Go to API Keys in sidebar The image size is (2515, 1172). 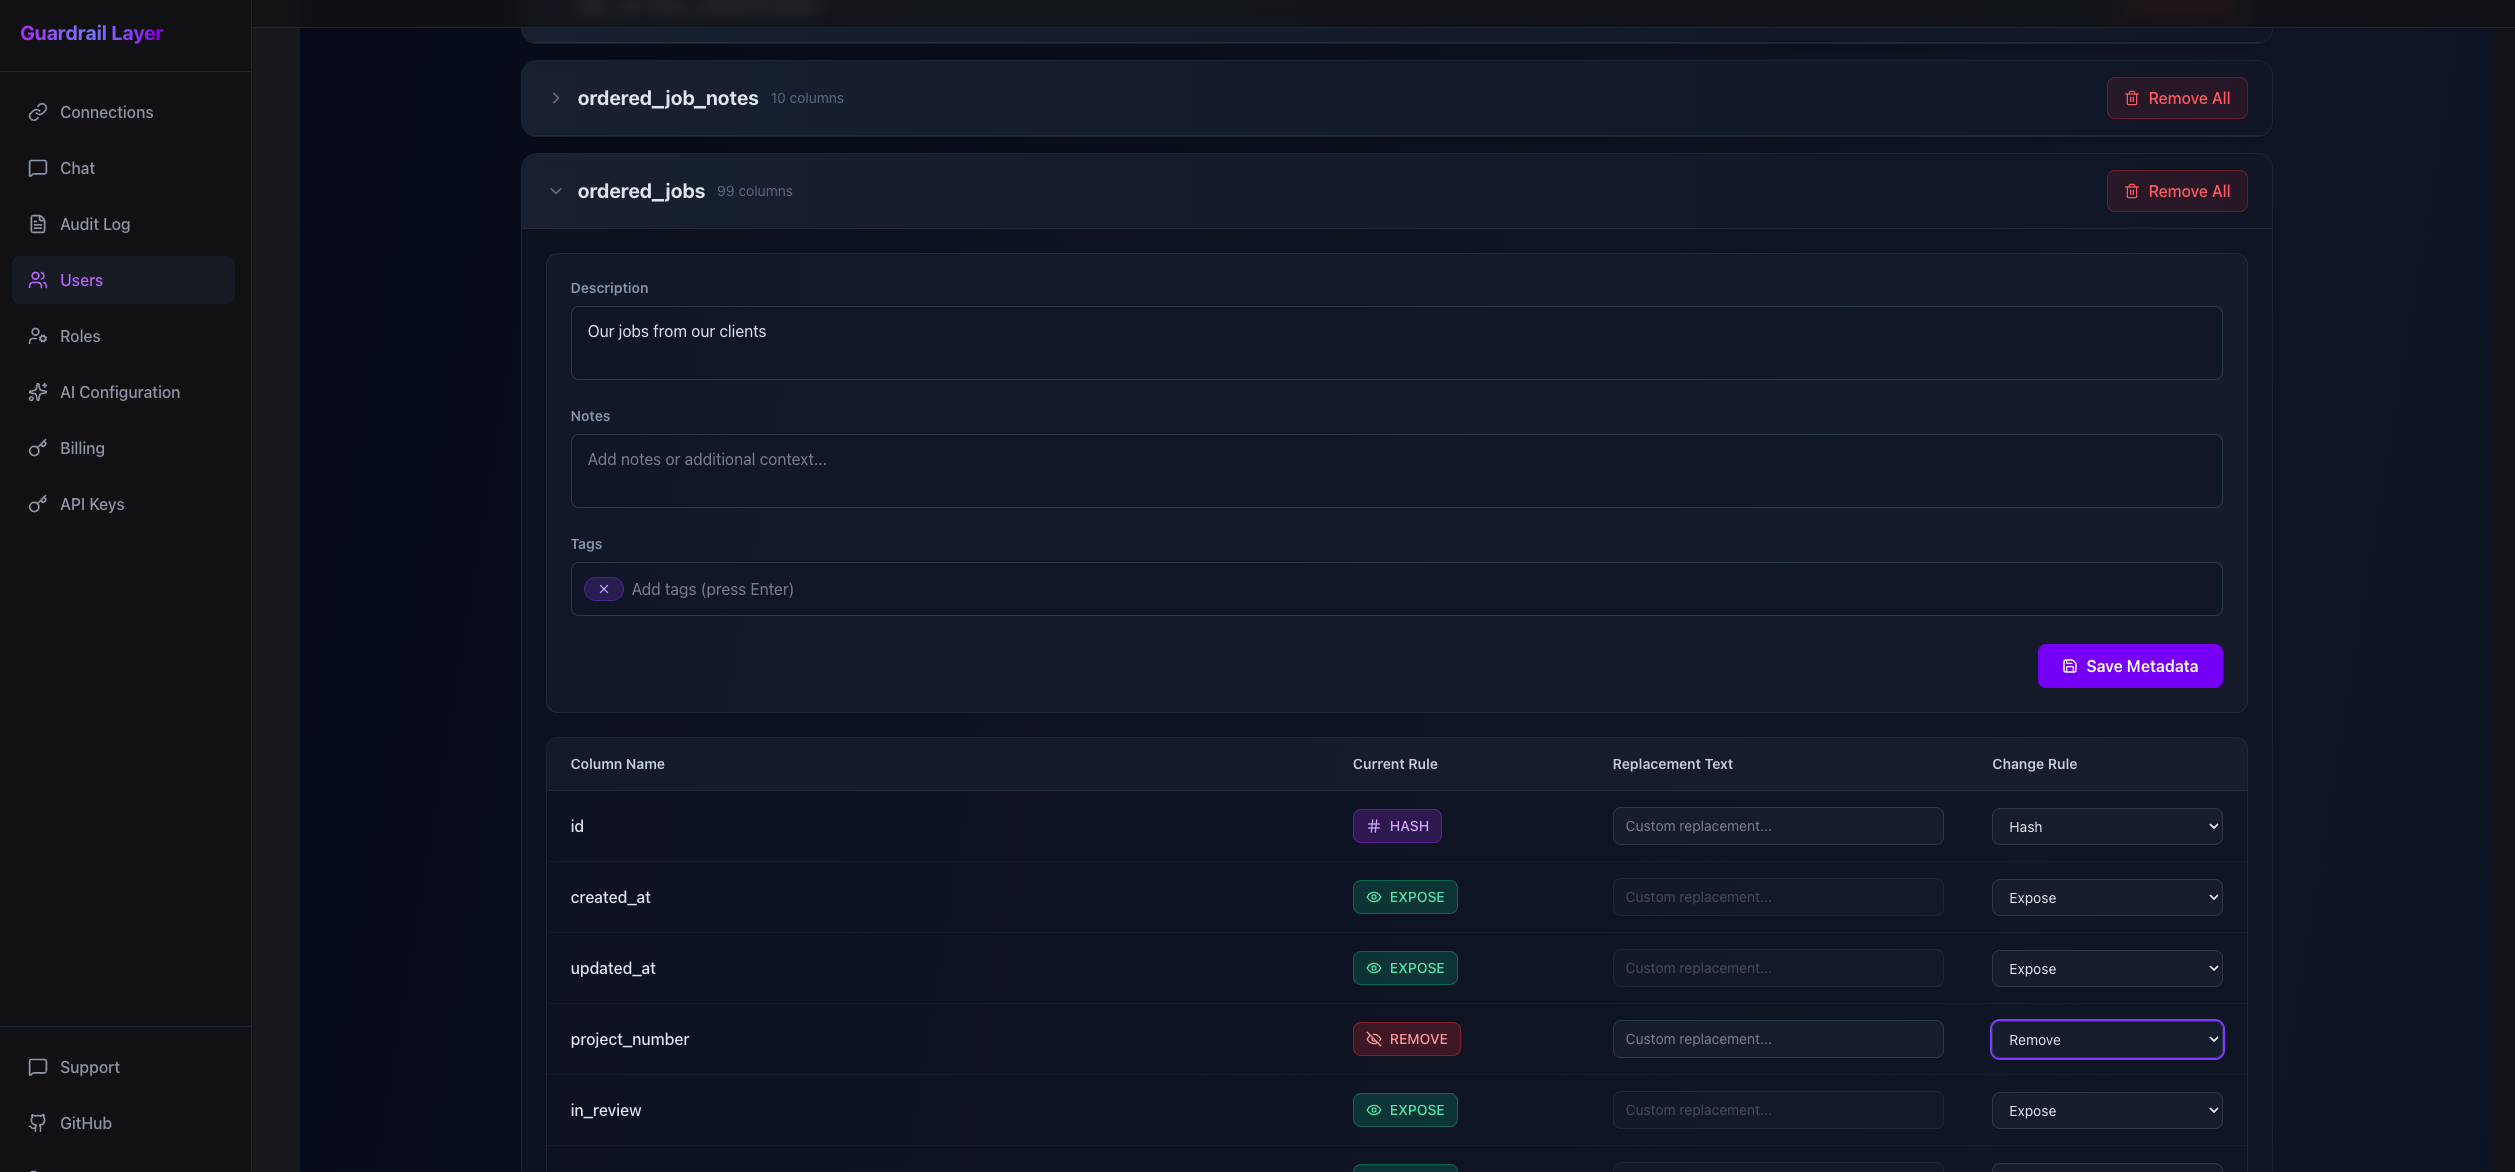pyautogui.click(x=92, y=504)
